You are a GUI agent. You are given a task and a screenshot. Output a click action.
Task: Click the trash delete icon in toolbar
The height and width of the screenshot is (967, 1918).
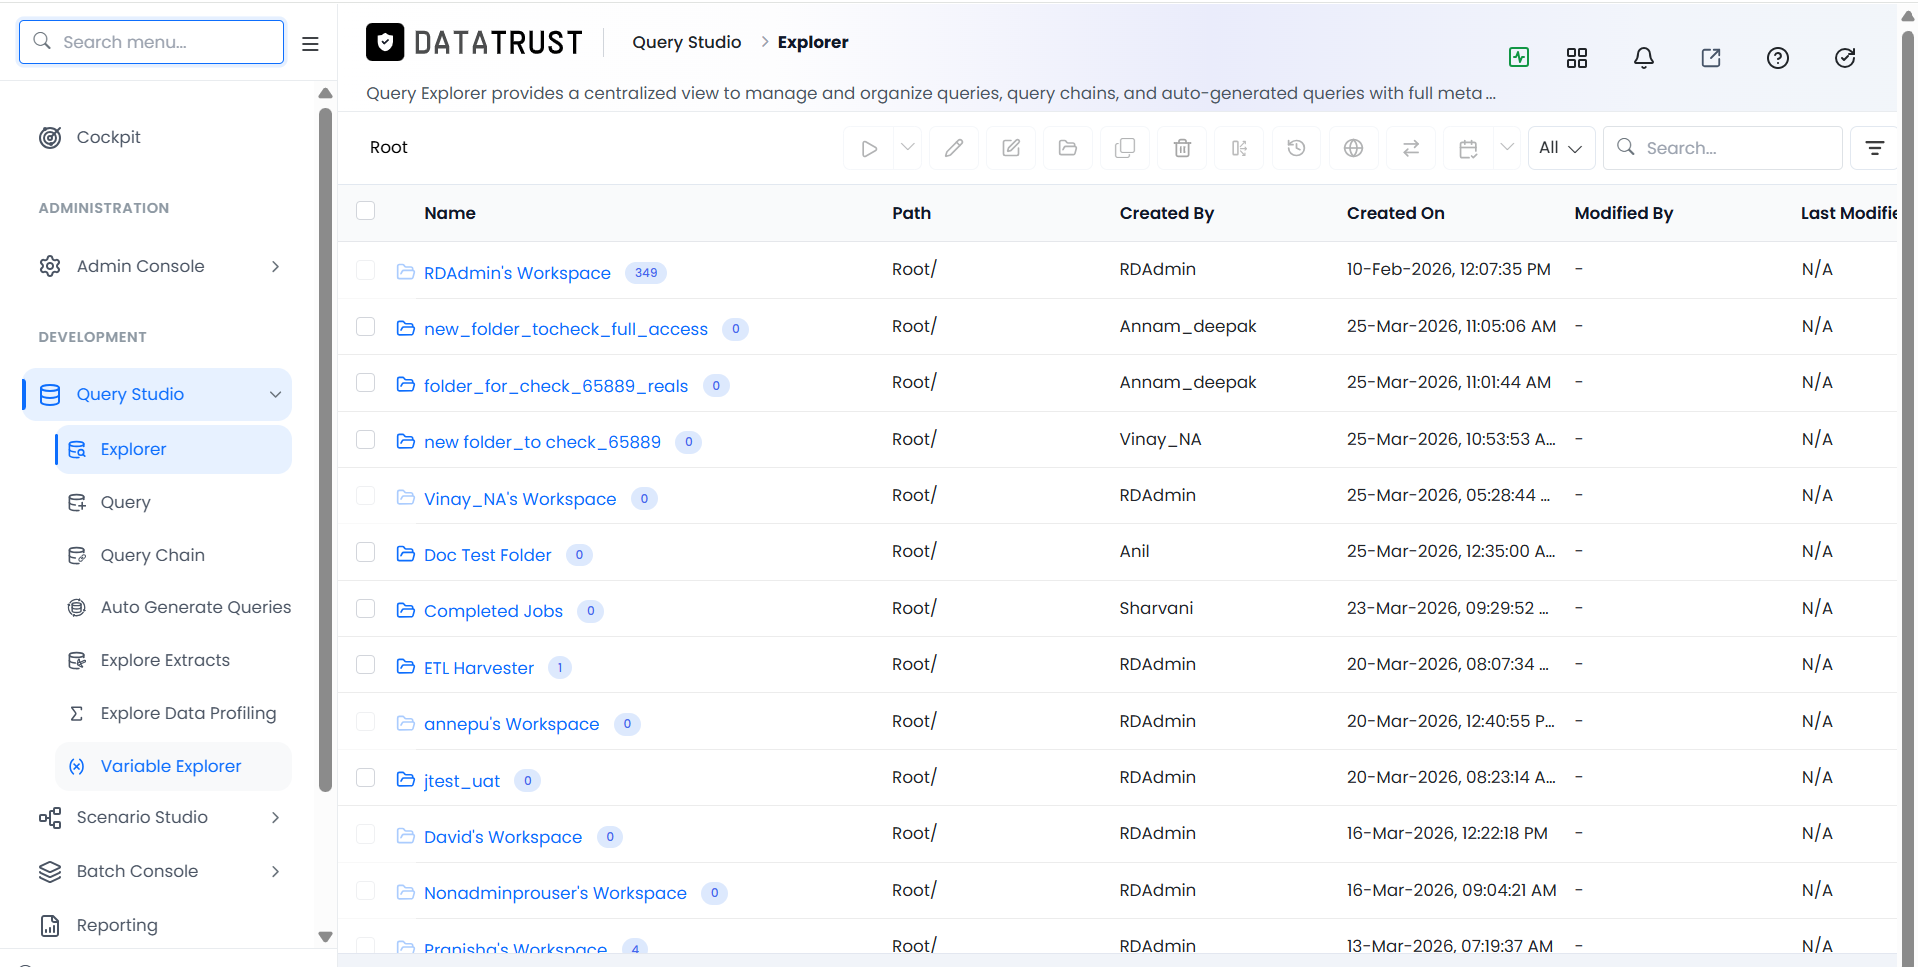pyautogui.click(x=1182, y=148)
